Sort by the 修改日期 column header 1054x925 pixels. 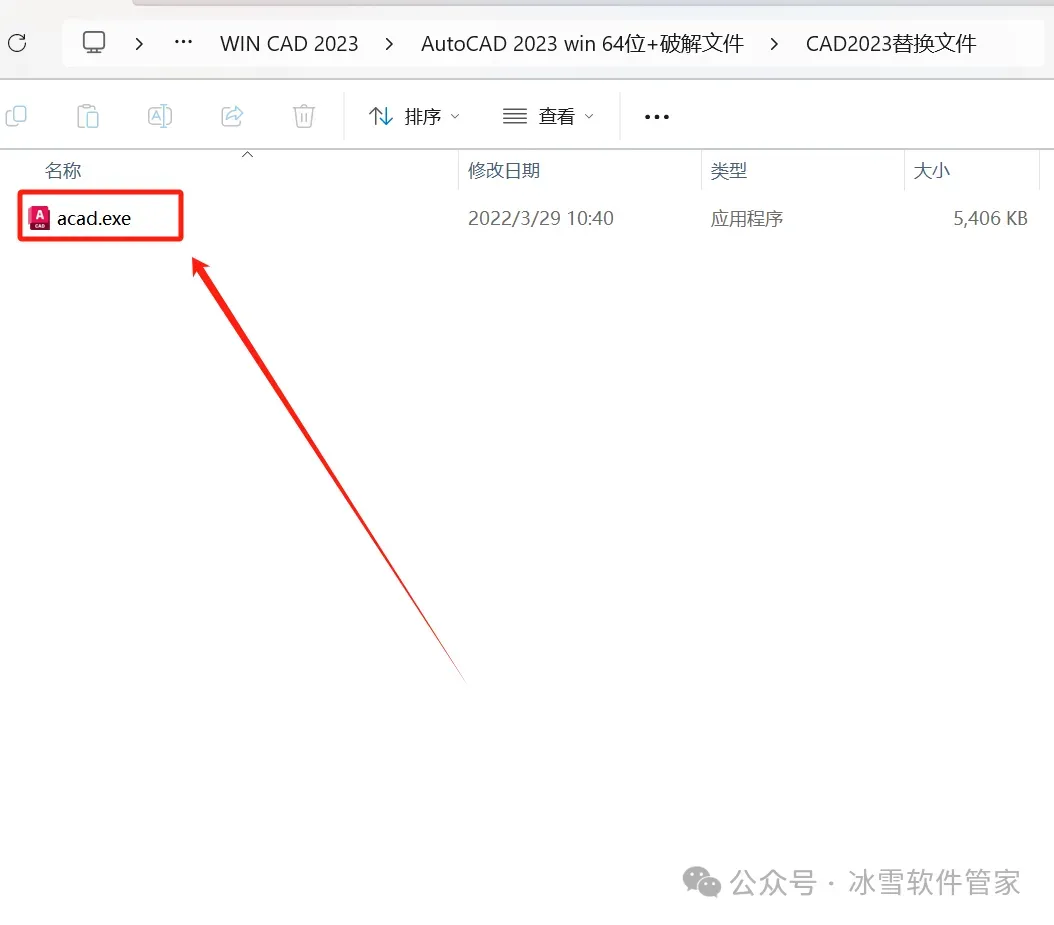pyautogui.click(x=504, y=171)
